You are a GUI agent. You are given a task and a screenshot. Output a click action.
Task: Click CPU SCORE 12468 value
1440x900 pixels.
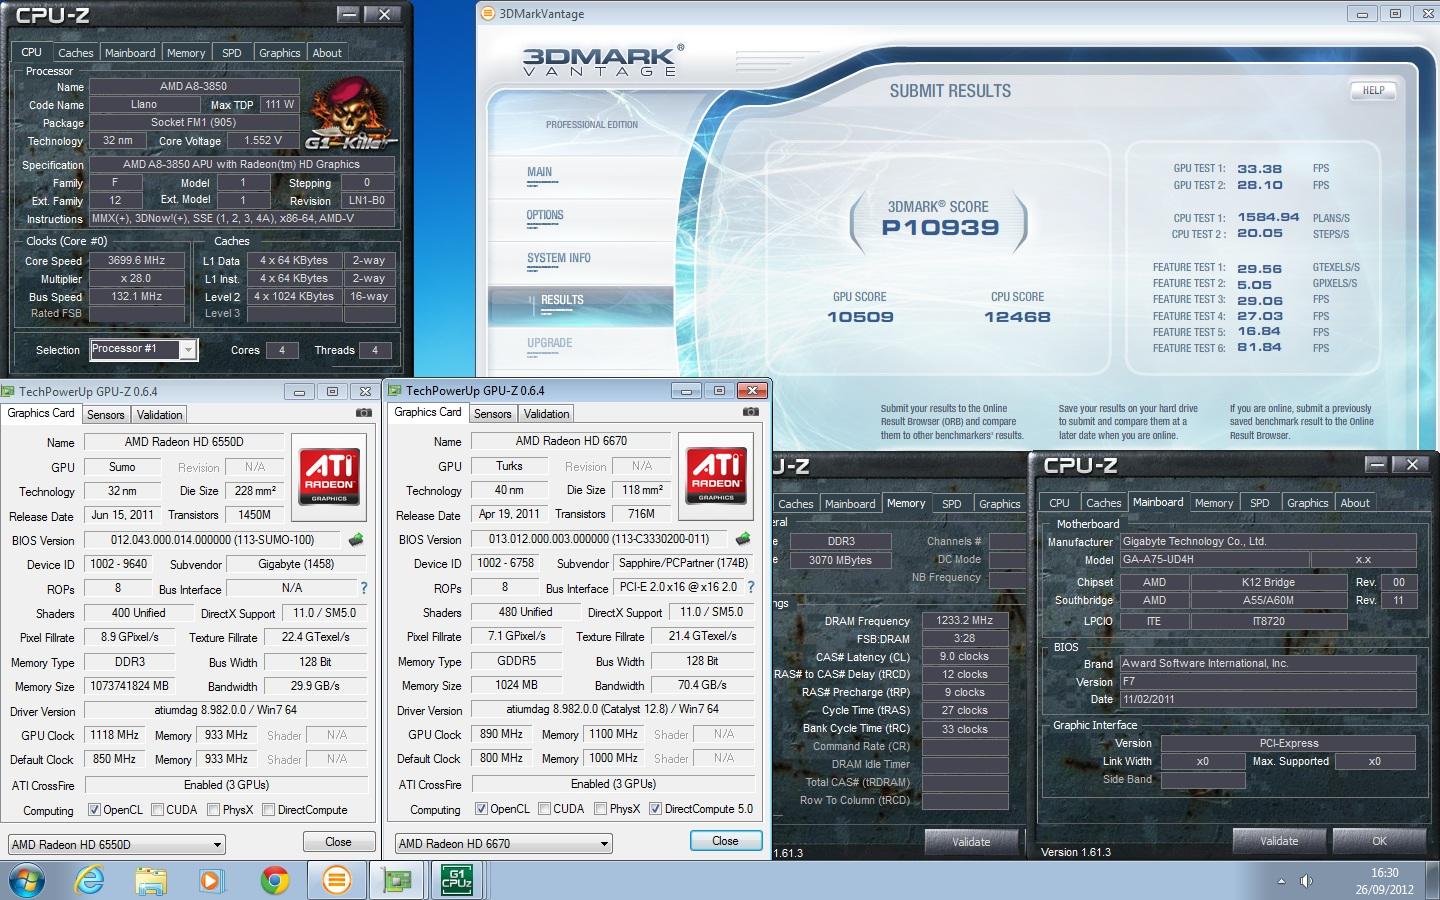(1017, 317)
